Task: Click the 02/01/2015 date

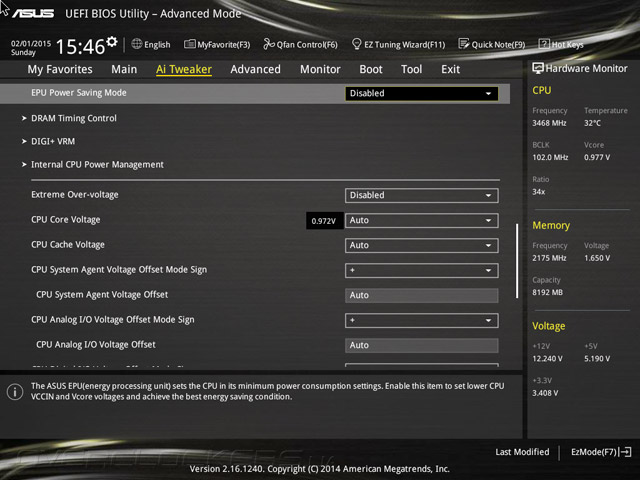Action: coord(31,44)
